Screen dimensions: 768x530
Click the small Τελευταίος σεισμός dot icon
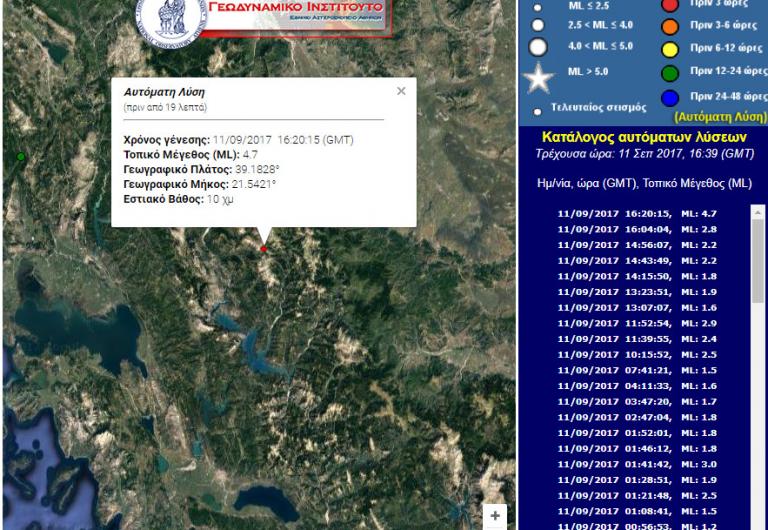538,111
